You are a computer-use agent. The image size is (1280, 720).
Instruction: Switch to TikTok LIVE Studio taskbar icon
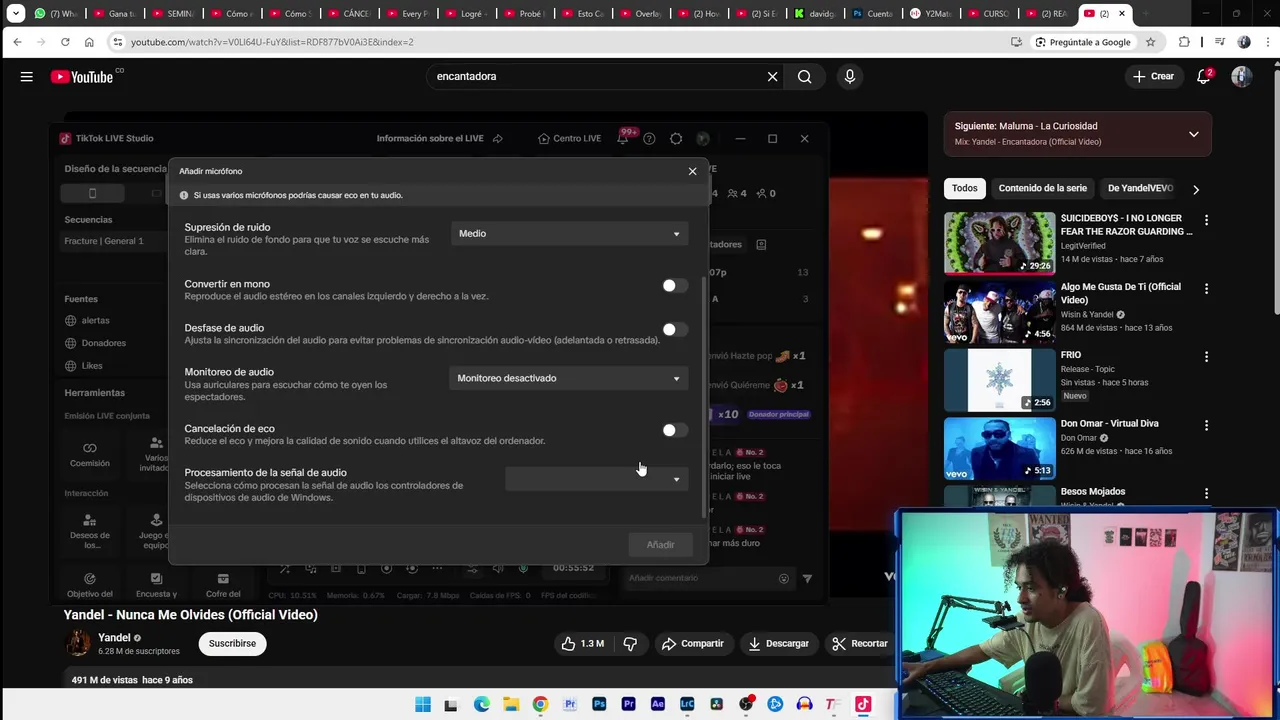coord(863,704)
